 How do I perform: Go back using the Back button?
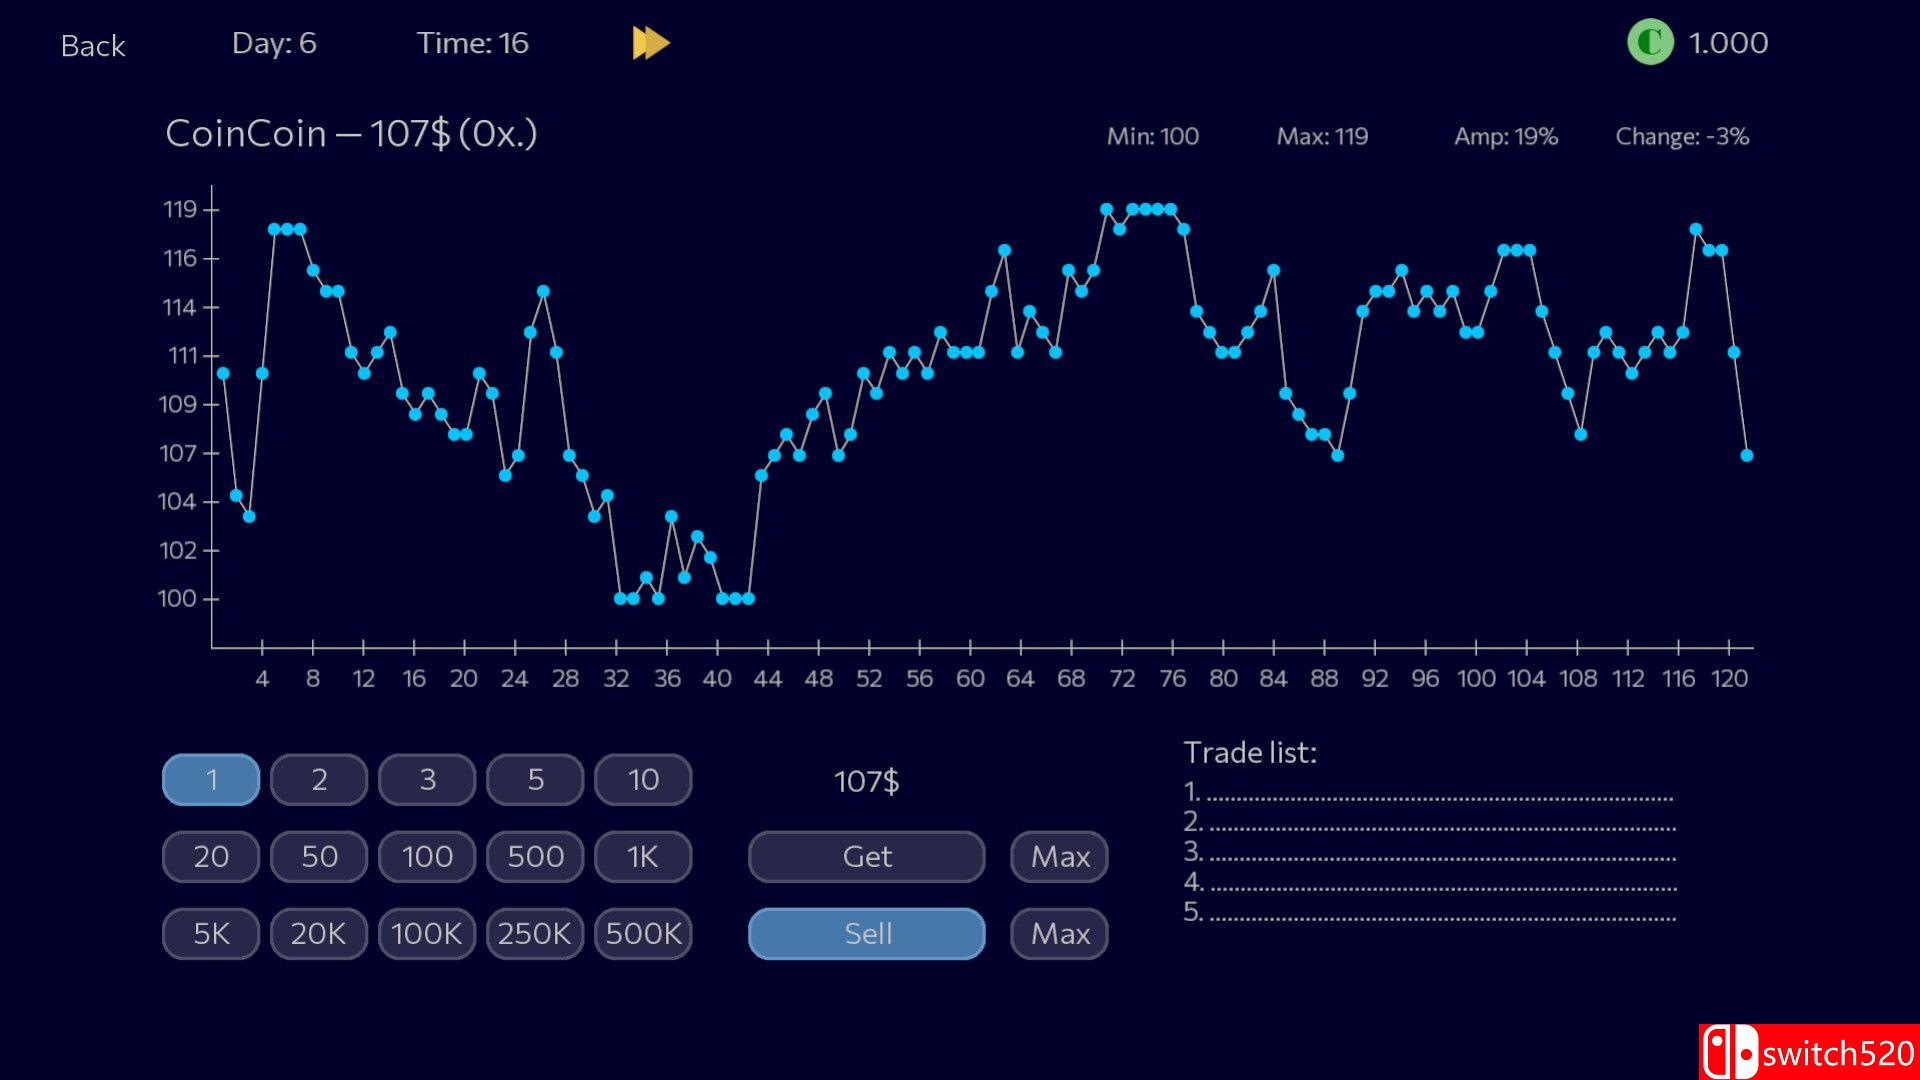point(93,46)
